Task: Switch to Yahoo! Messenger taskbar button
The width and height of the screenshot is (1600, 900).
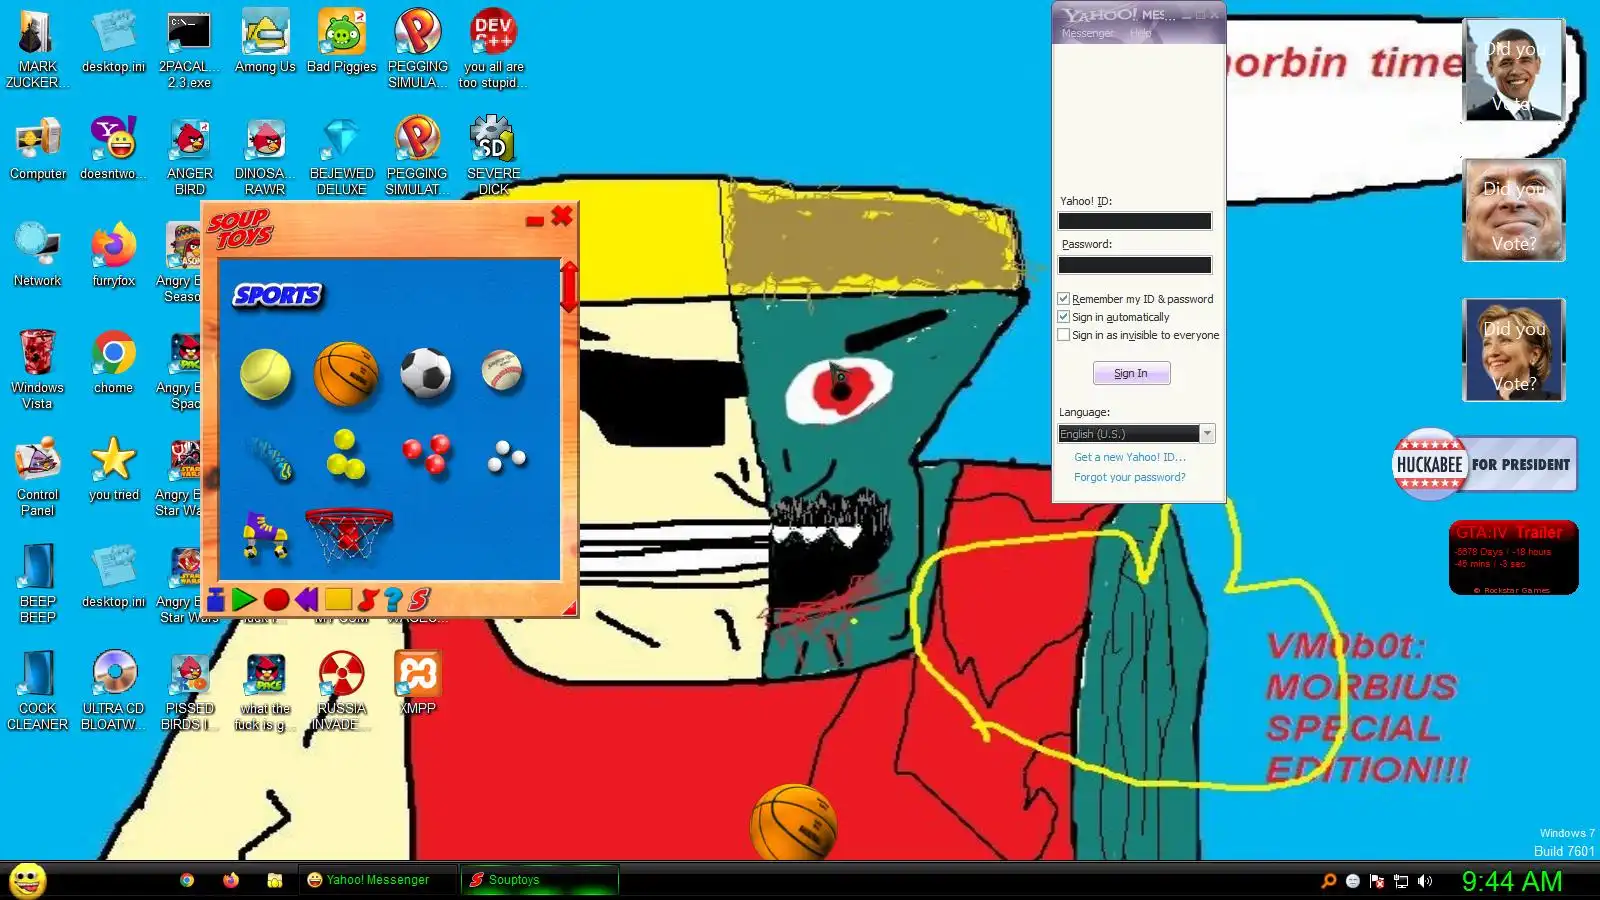Action: pos(380,880)
